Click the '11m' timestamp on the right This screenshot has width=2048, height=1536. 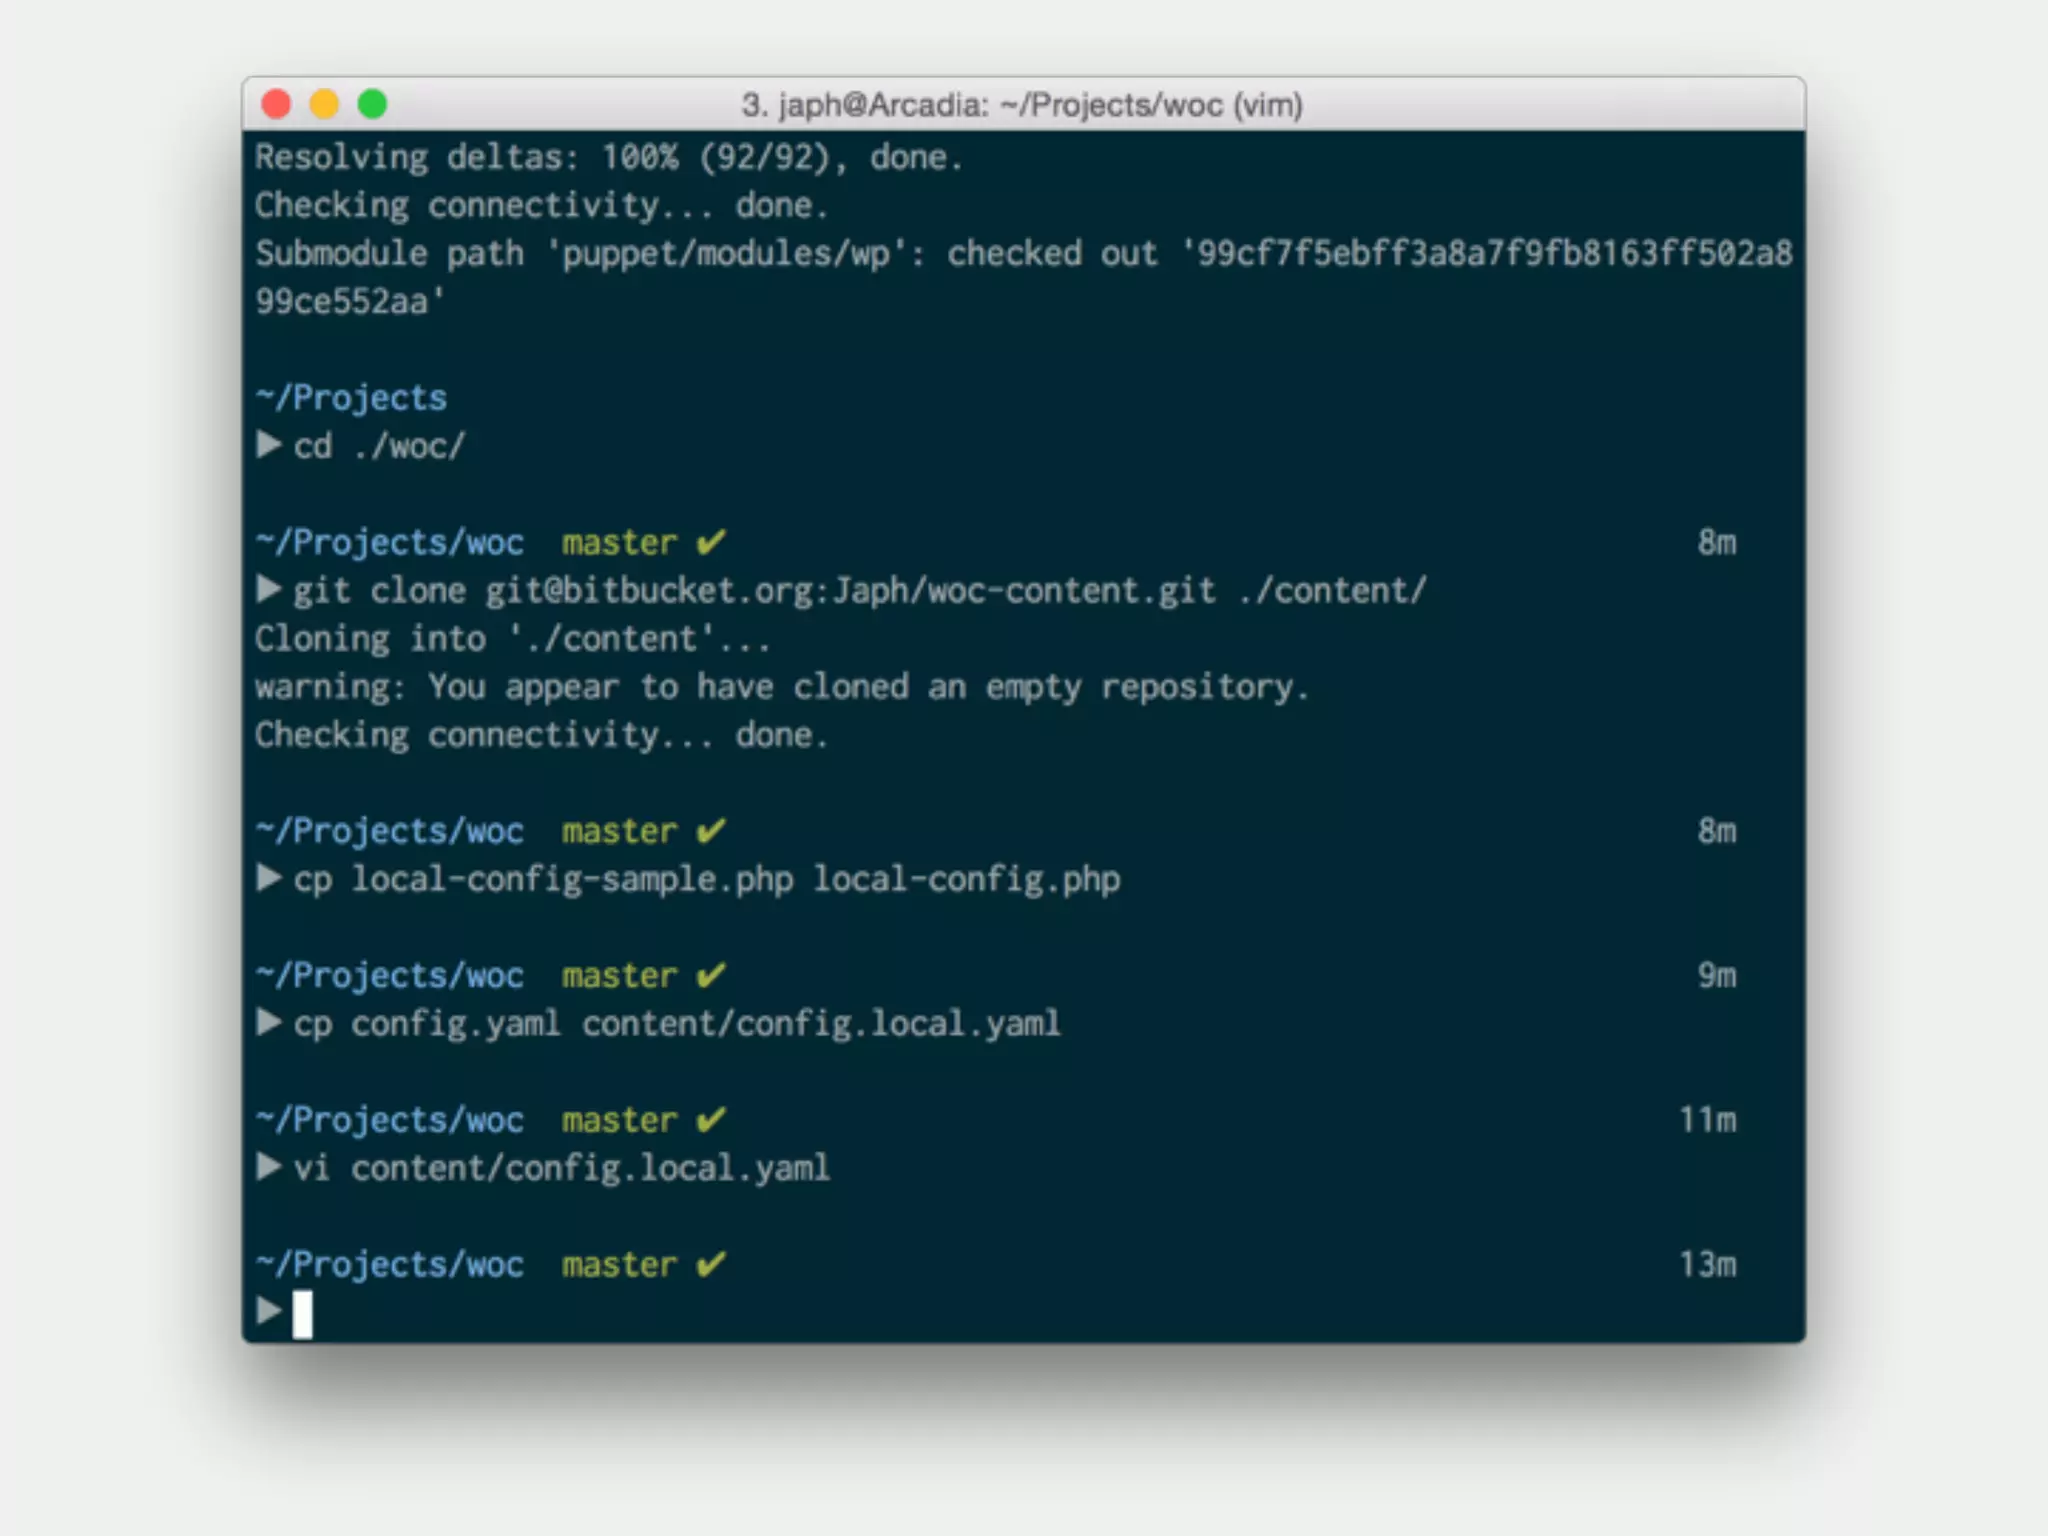click(1707, 1120)
